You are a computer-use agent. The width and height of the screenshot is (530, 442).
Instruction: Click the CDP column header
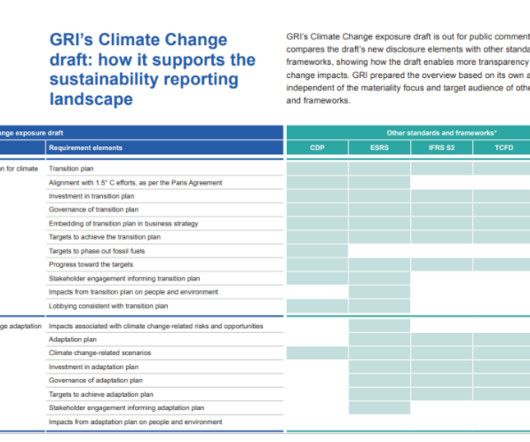pyautogui.click(x=317, y=148)
